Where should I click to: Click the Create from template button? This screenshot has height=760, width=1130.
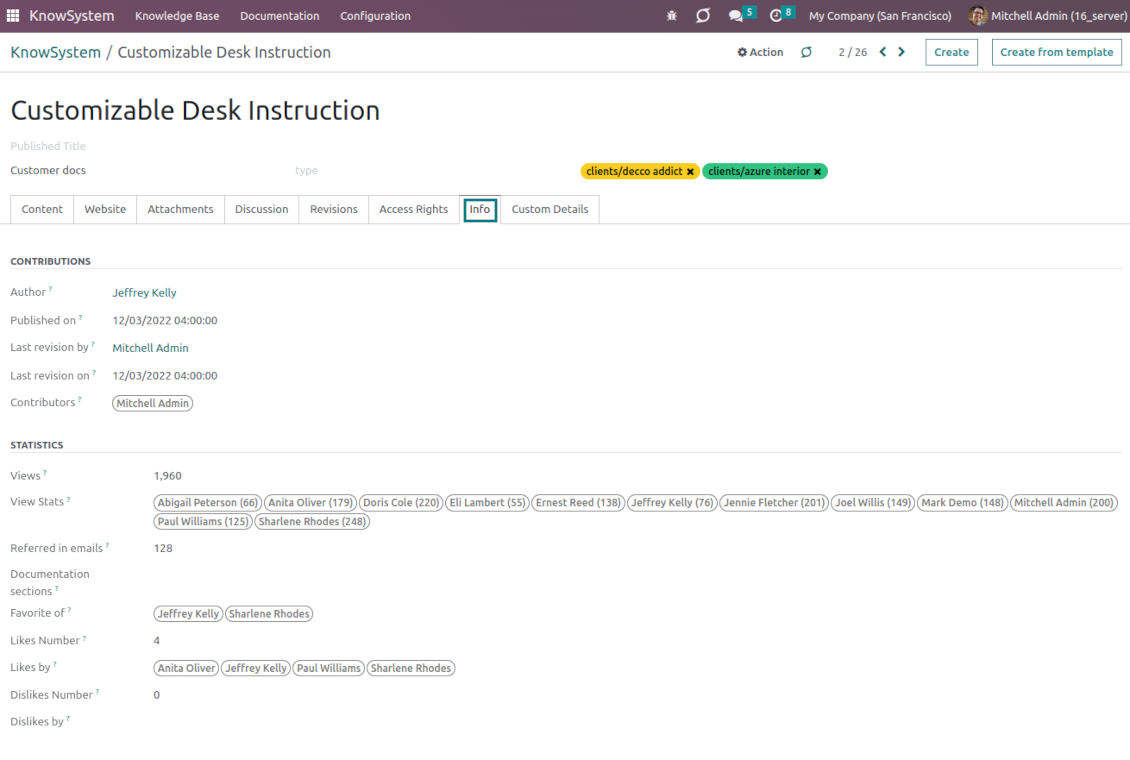click(x=1056, y=52)
